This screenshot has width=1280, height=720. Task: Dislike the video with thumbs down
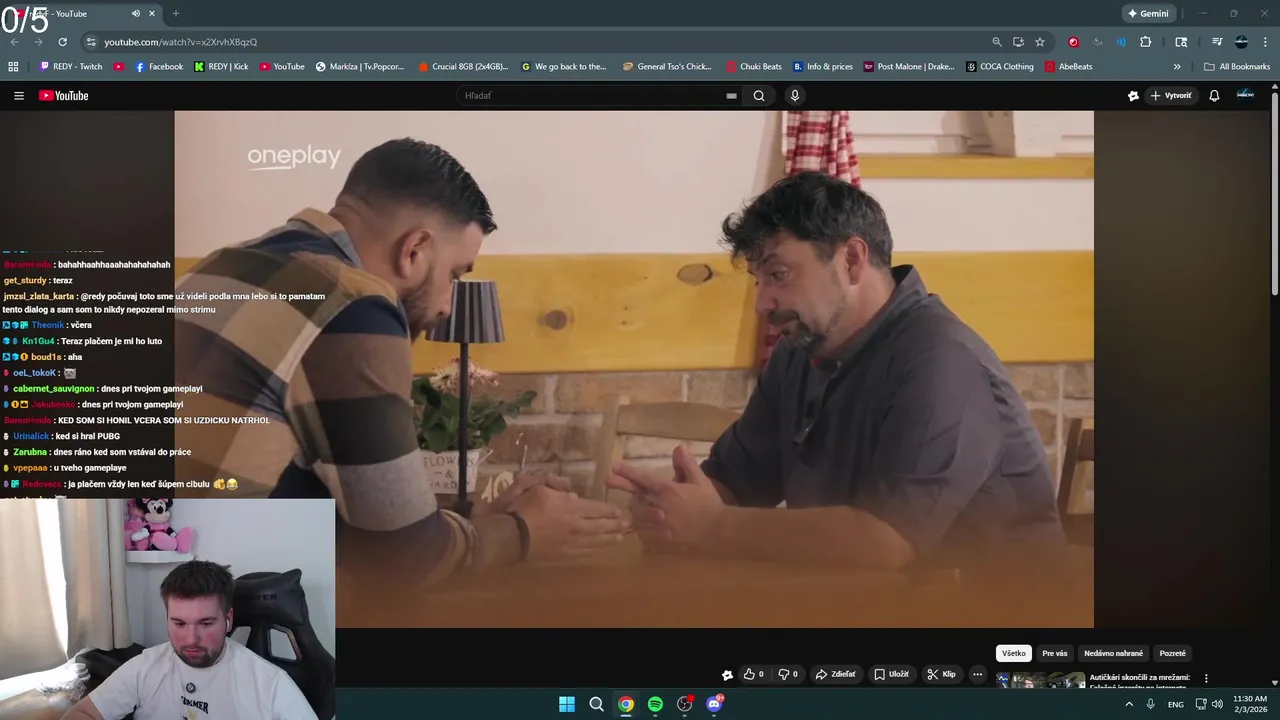(789, 674)
